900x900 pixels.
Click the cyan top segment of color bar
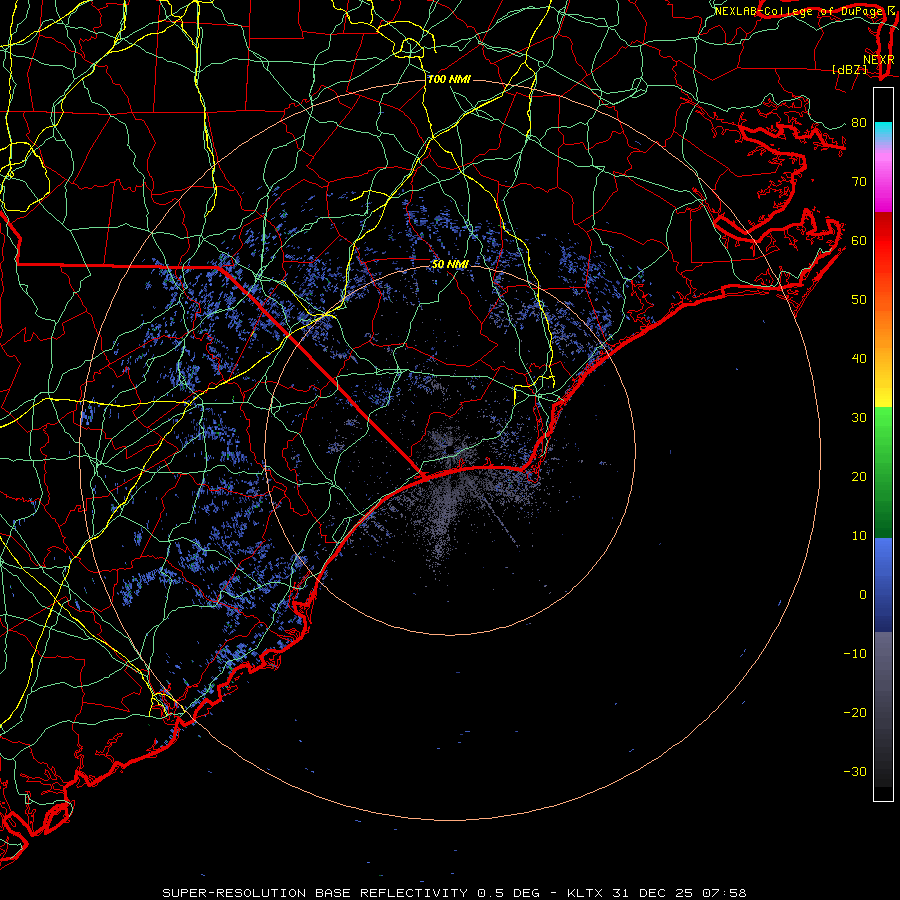pos(883,133)
